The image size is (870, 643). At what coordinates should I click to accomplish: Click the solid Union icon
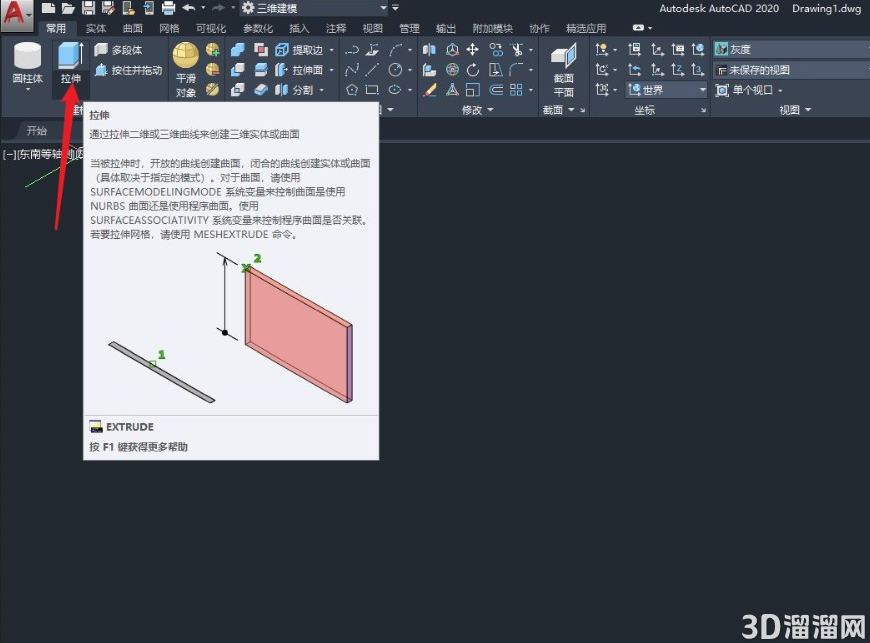pos(238,50)
